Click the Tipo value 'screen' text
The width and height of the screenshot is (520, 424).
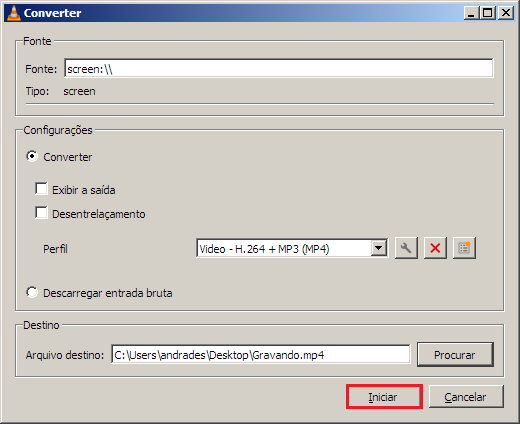(x=79, y=91)
